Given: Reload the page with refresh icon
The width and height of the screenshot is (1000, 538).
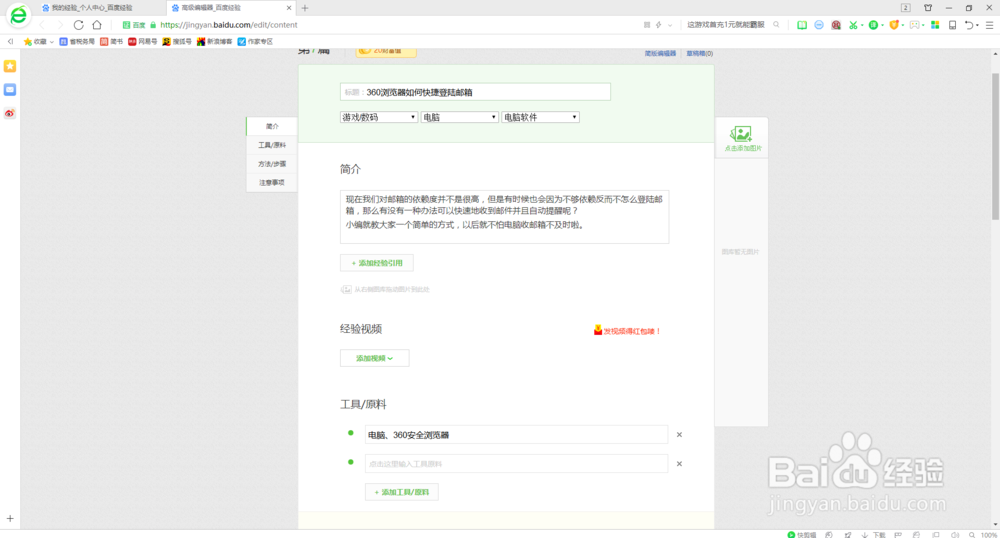Looking at the screenshot, I should point(78,25).
